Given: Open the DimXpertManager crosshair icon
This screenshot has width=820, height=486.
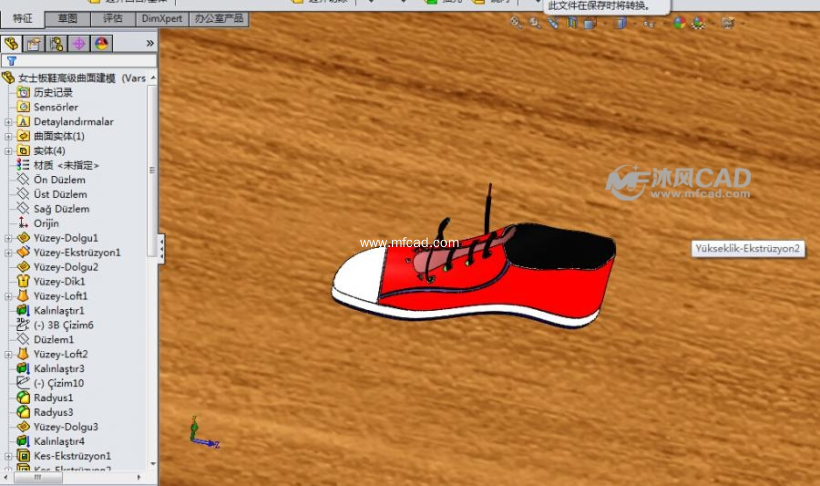Looking at the screenshot, I should coord(78,43).
